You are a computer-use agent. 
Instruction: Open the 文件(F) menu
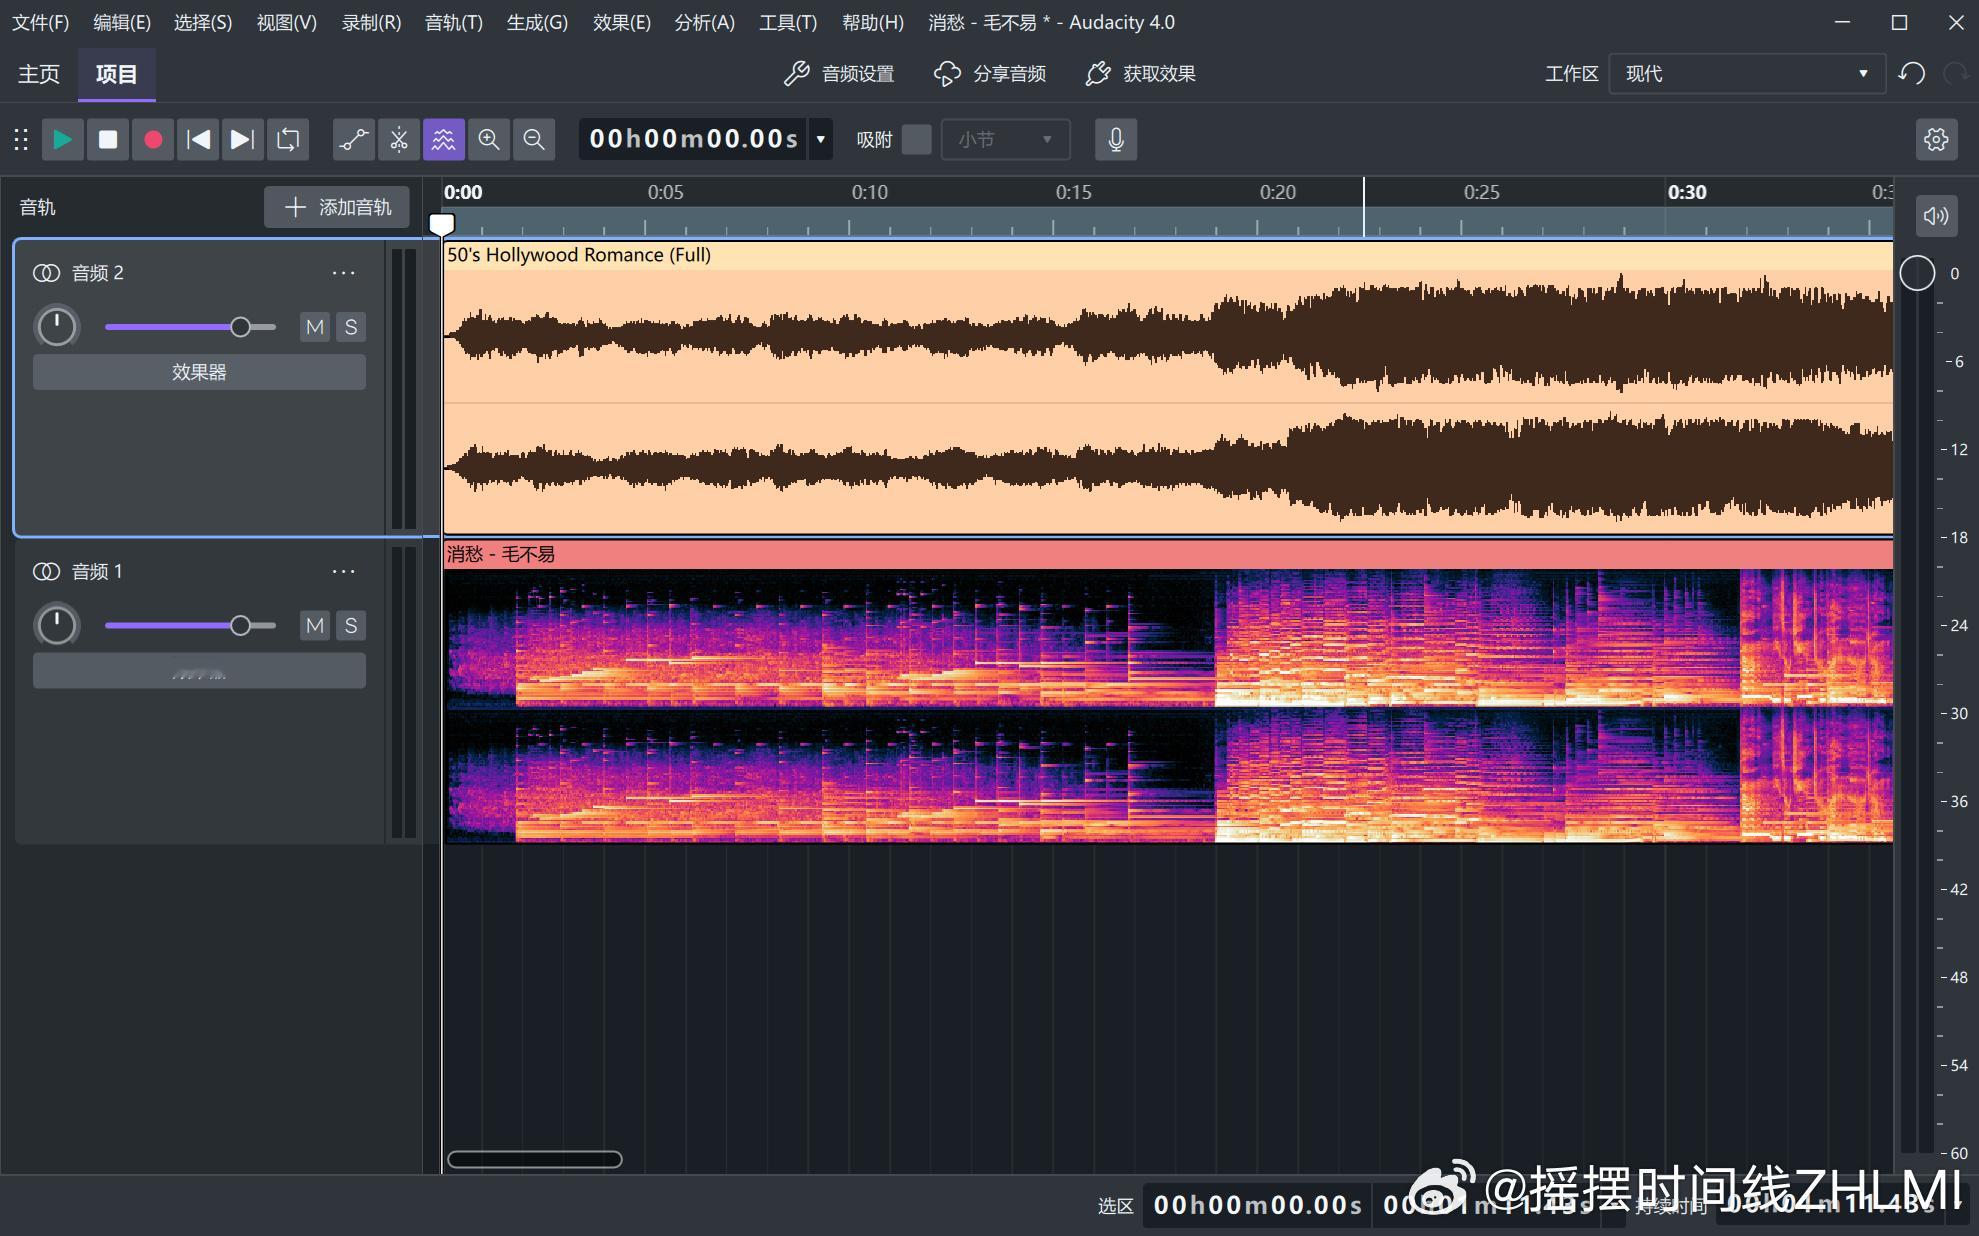pos(41,22)
